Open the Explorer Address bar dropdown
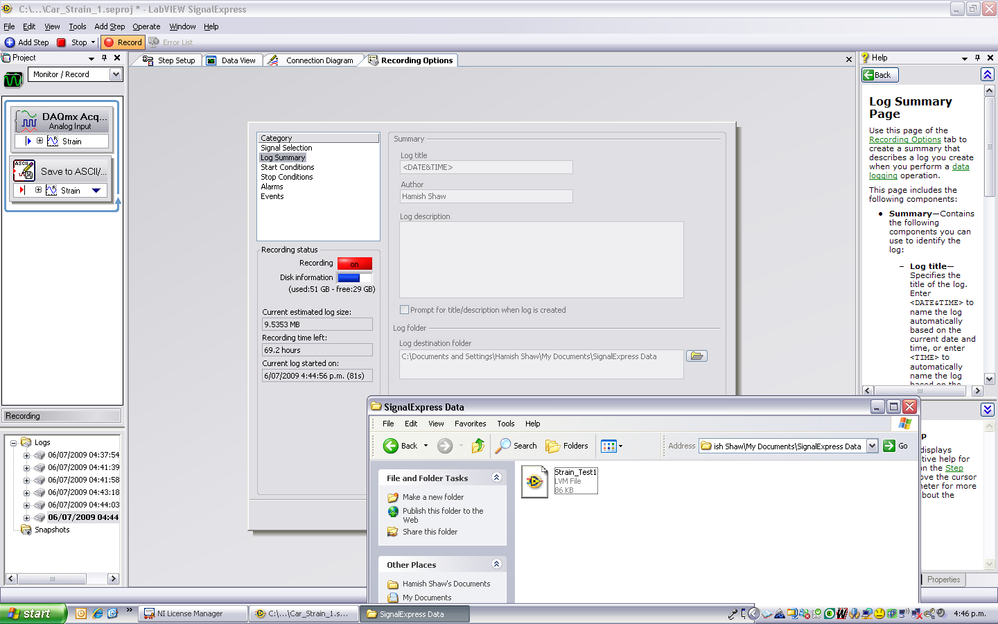This screenshot has width=998, height=624. coord(872,446)
